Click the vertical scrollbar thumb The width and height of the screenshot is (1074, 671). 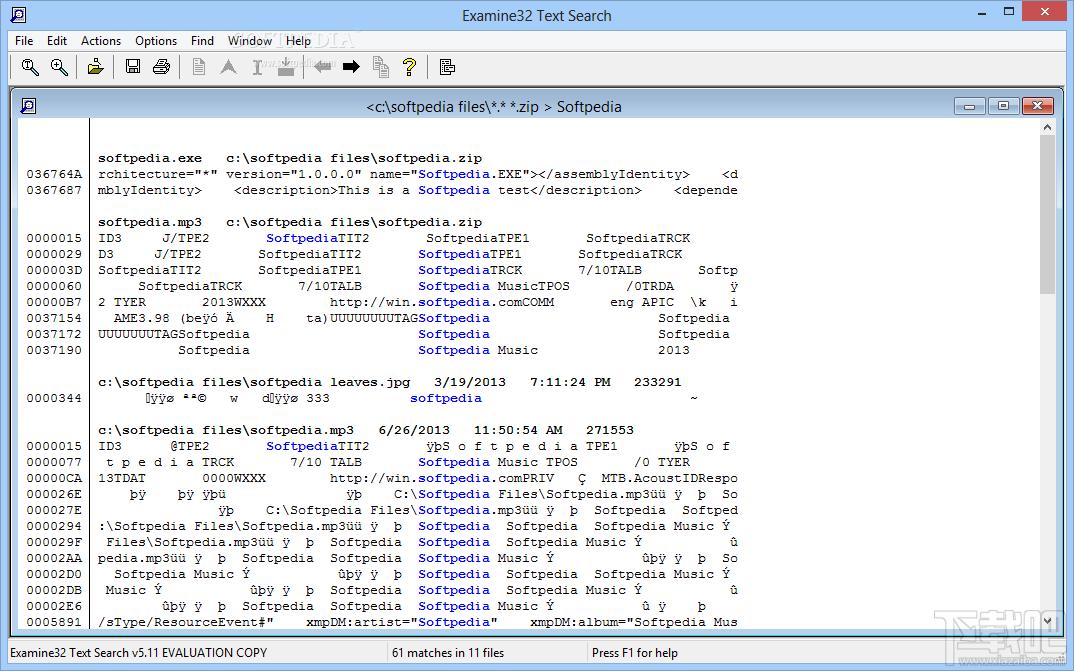pos(1047,214)
